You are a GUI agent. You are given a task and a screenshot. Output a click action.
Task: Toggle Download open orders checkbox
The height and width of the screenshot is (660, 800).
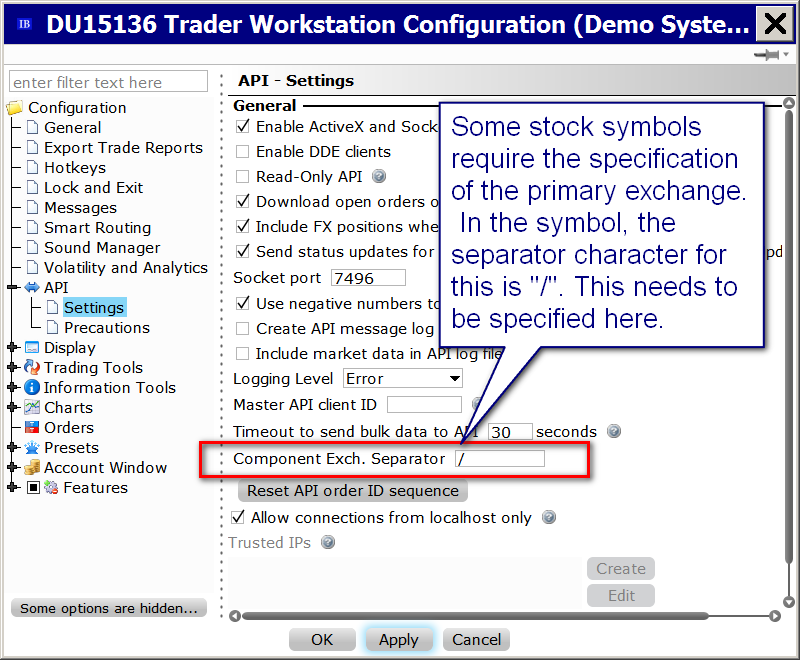click(x=243, y=201)
